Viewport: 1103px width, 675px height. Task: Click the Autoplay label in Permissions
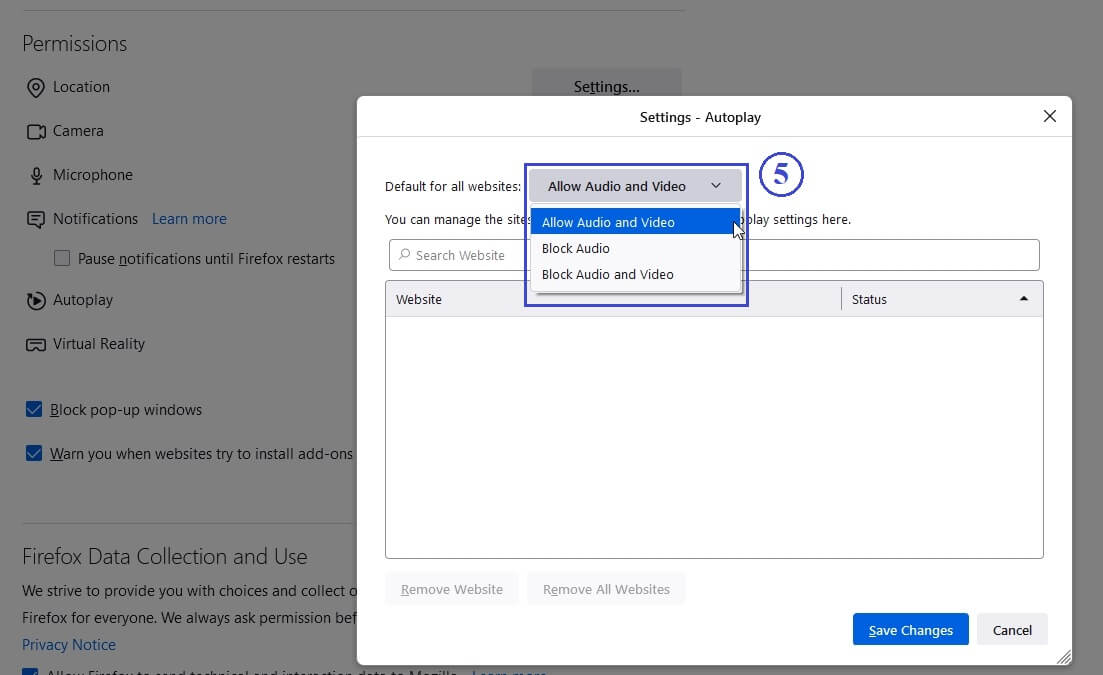click(x=83, y=300)
